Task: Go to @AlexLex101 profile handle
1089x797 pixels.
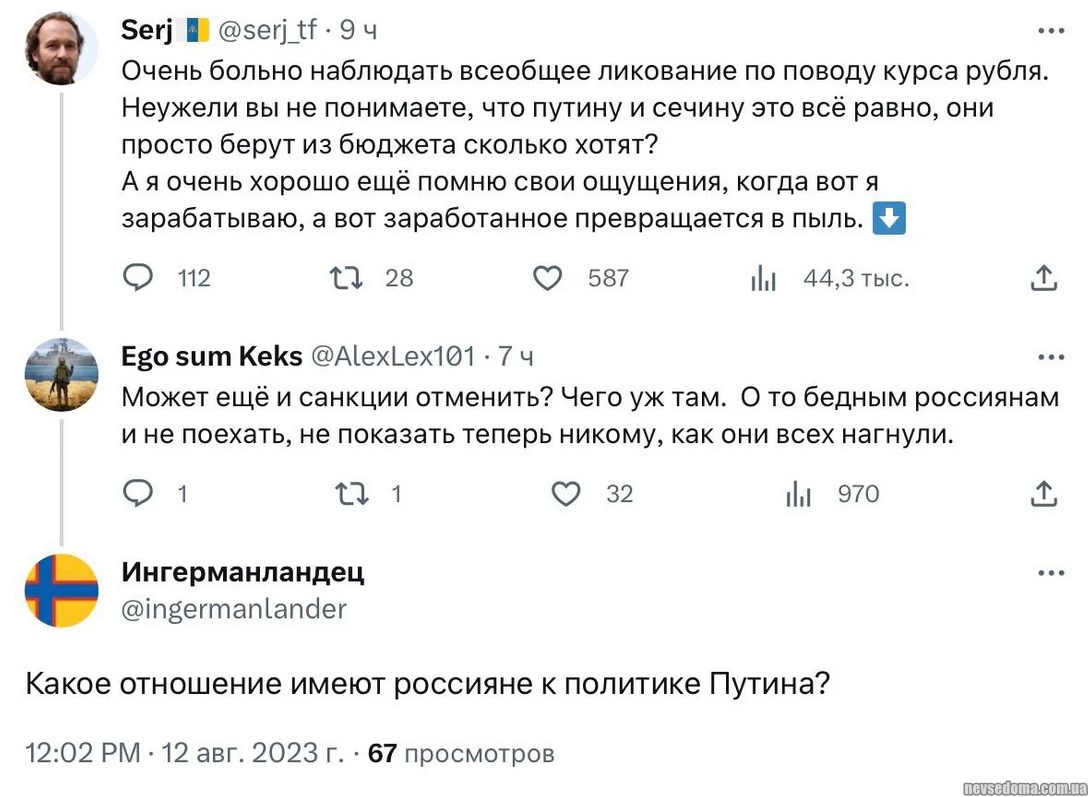Action: click(x=394, y=357)
